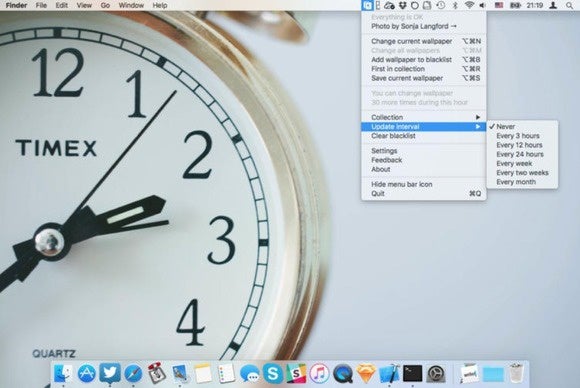580x388 pixels.
Task: Open Spotlight search magnifier
Action: click(570, 5)
